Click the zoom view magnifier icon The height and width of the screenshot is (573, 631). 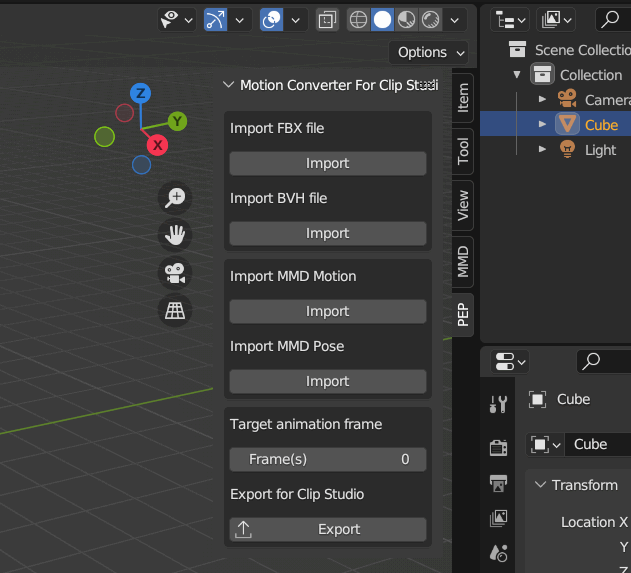175,198
